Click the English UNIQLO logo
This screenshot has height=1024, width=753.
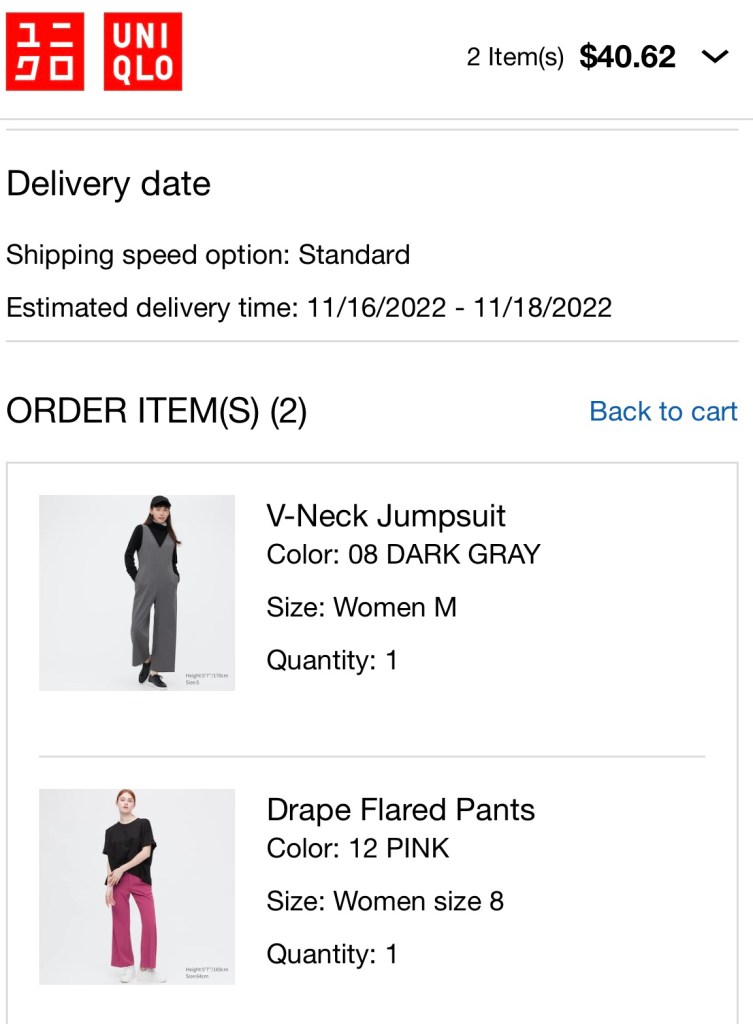(x=143, y=52)
